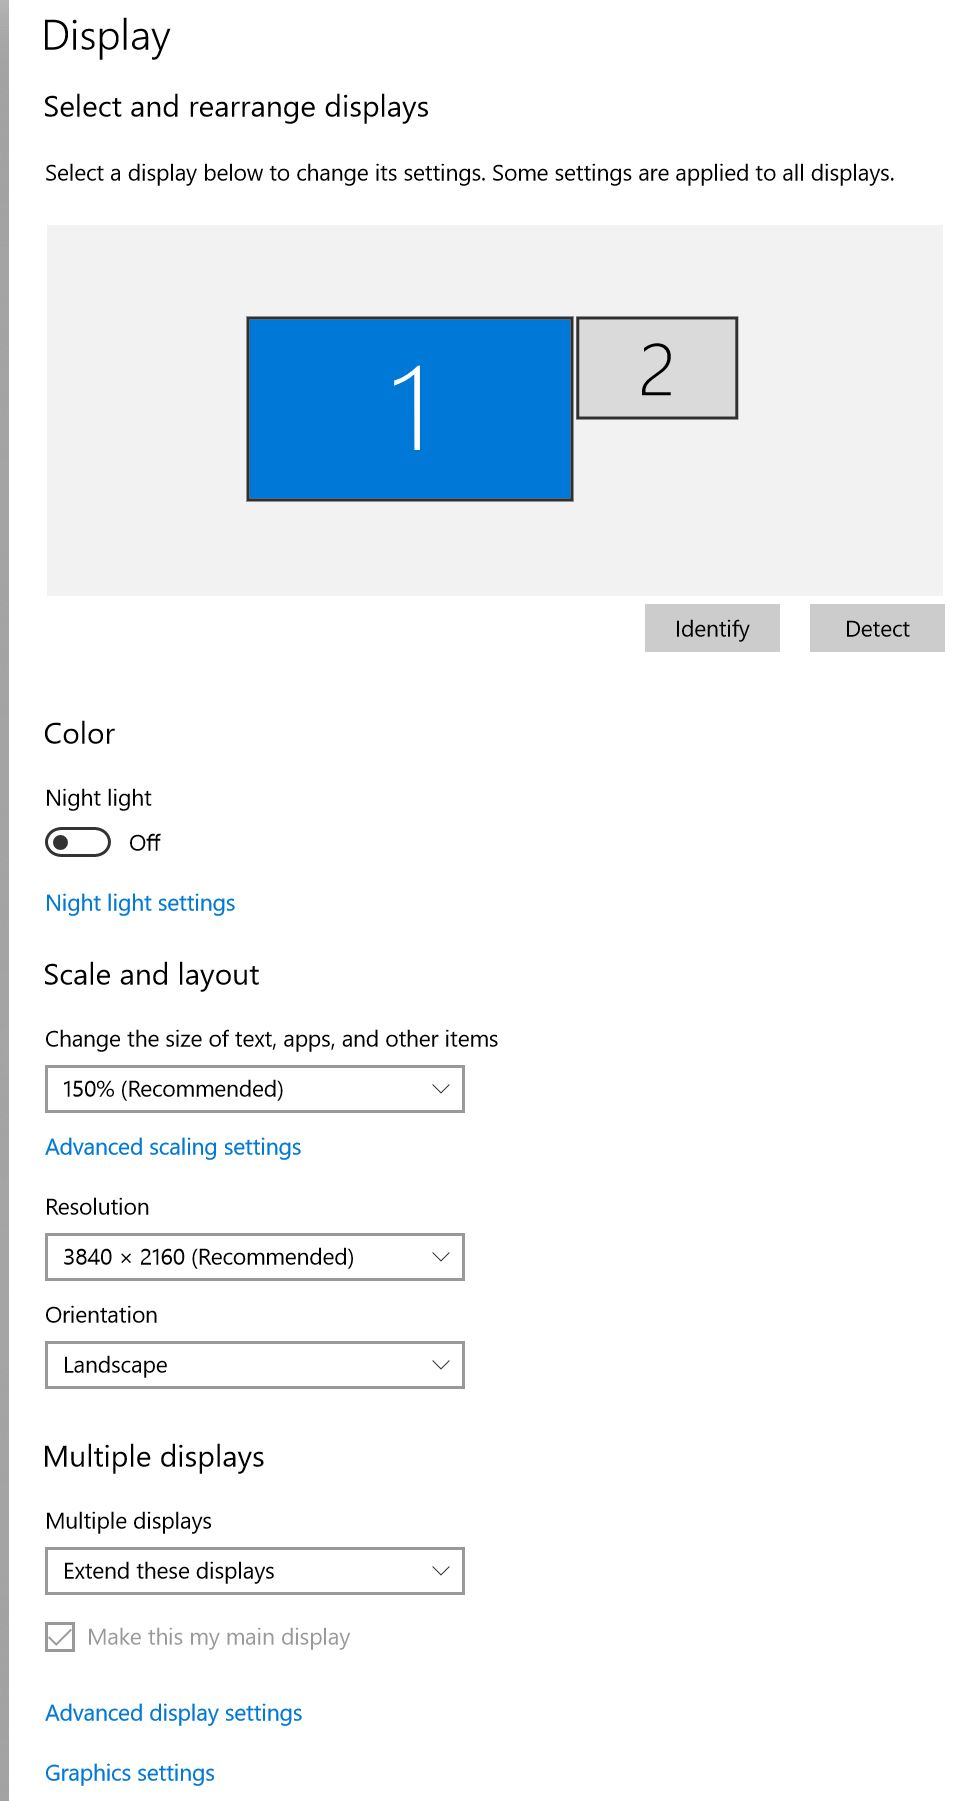Select display 1 monitor rectangle
This screenshot has height=1801, width=968.
(410, 409)
